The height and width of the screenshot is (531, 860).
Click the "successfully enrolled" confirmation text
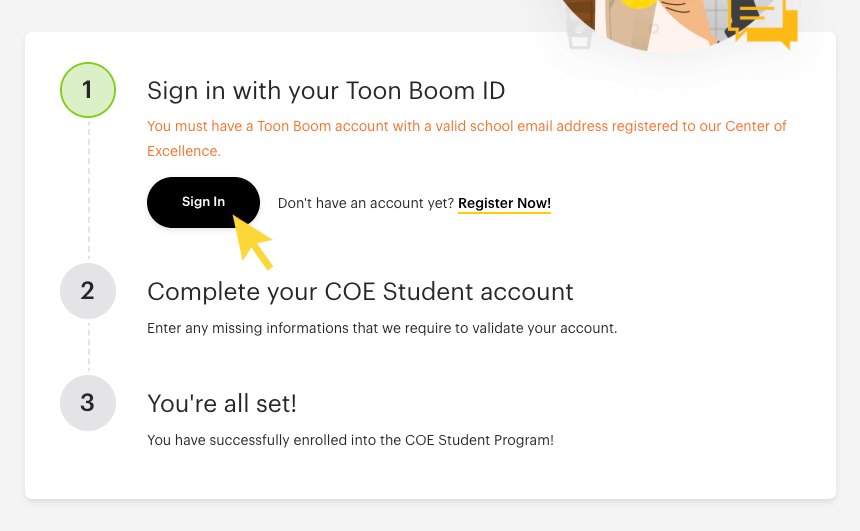pos(350,440)
